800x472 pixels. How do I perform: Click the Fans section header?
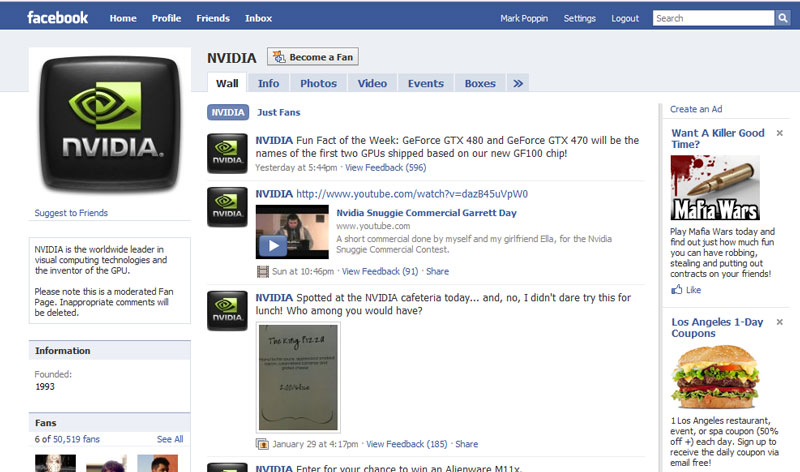pos(110,423)
